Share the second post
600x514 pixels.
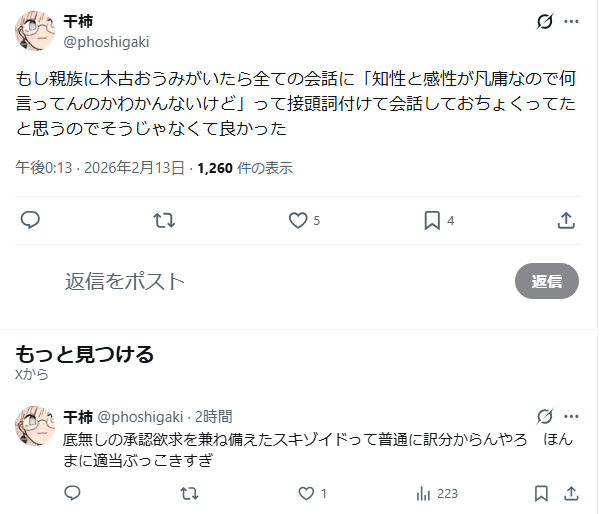click(x=571, y=493)
